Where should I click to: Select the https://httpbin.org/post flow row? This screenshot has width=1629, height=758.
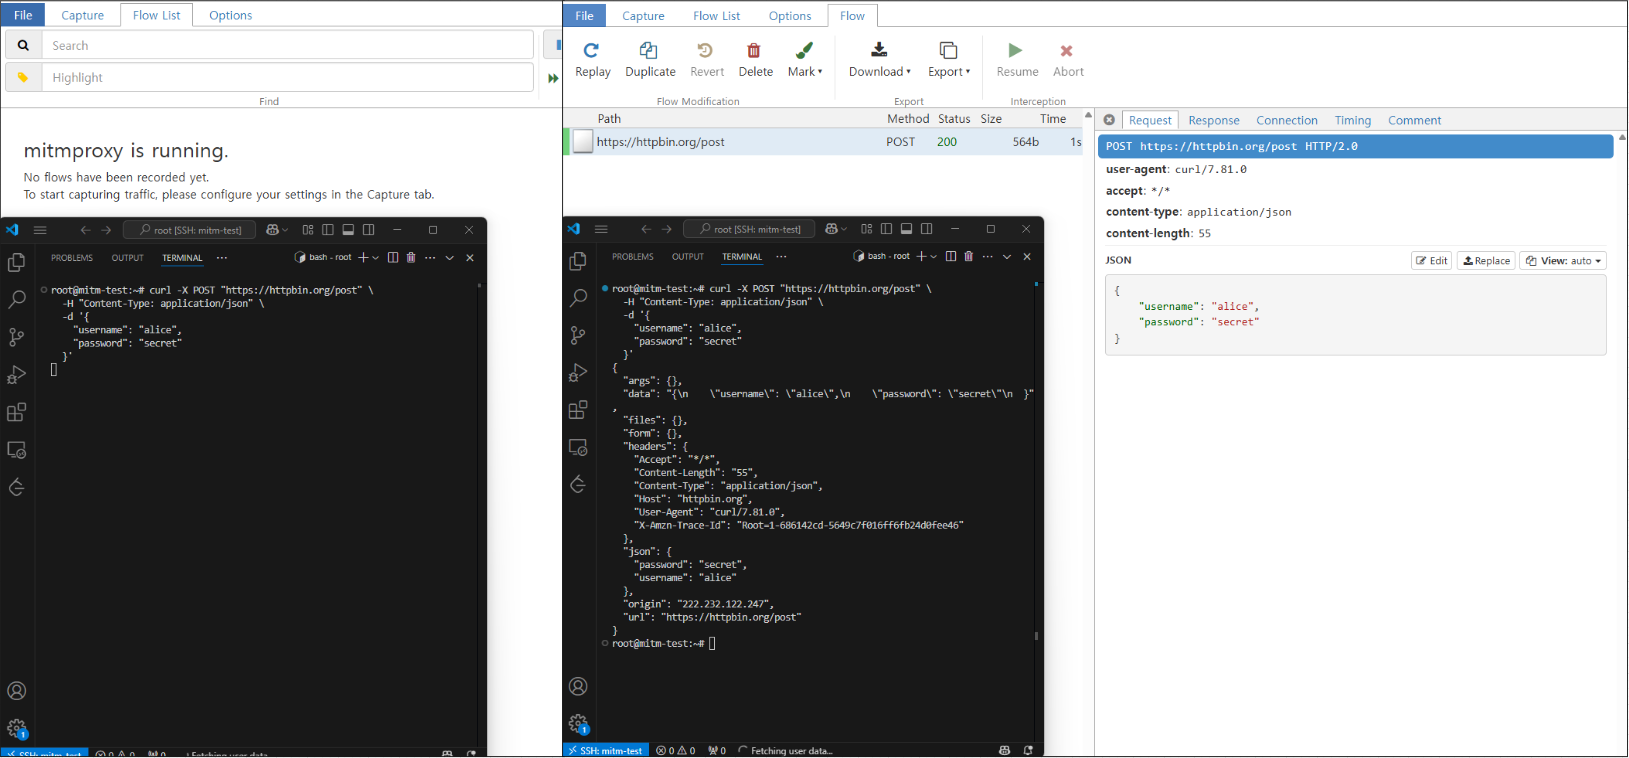tap(825, 142)
